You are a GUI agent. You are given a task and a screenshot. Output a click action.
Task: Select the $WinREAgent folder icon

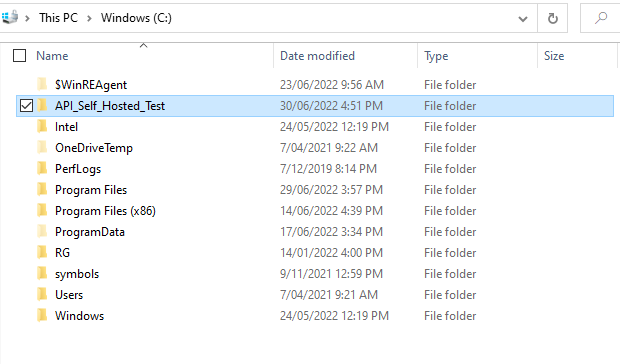[42, 84]
